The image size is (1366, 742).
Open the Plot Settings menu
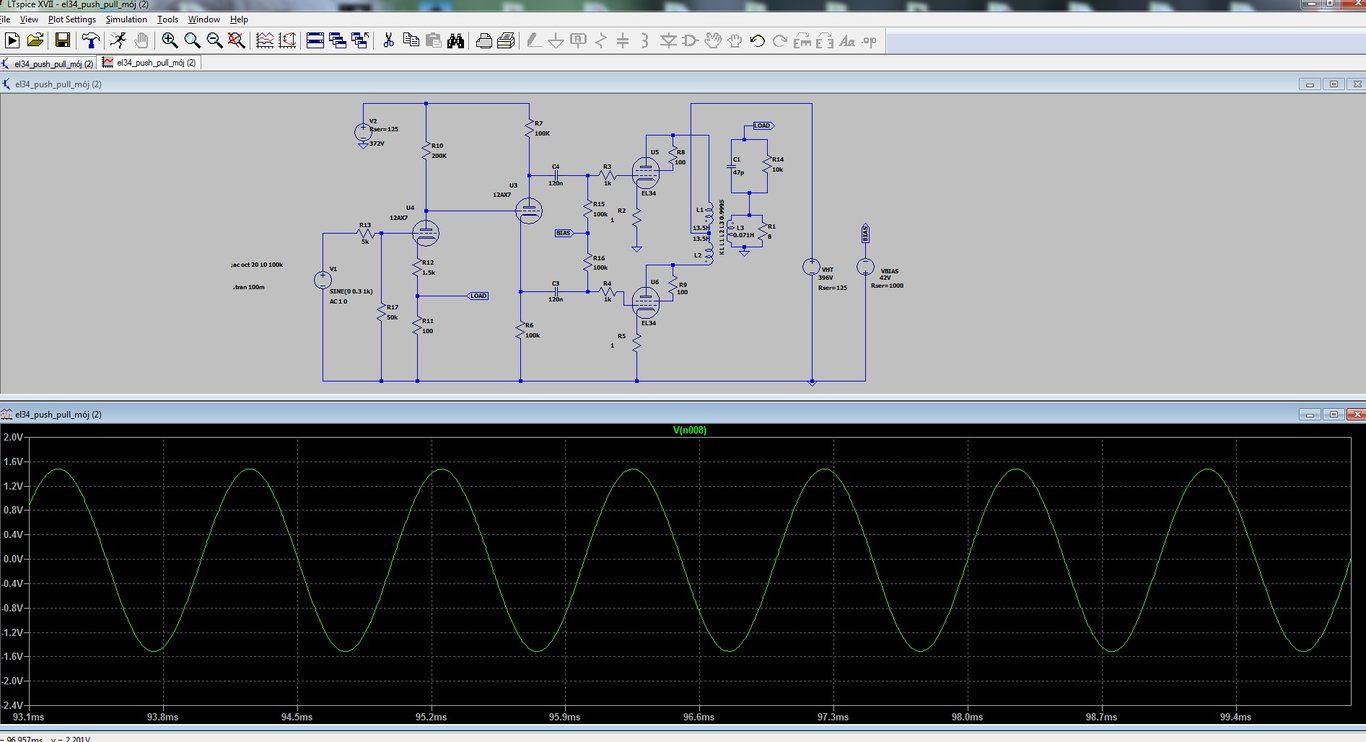pos(72,19)
